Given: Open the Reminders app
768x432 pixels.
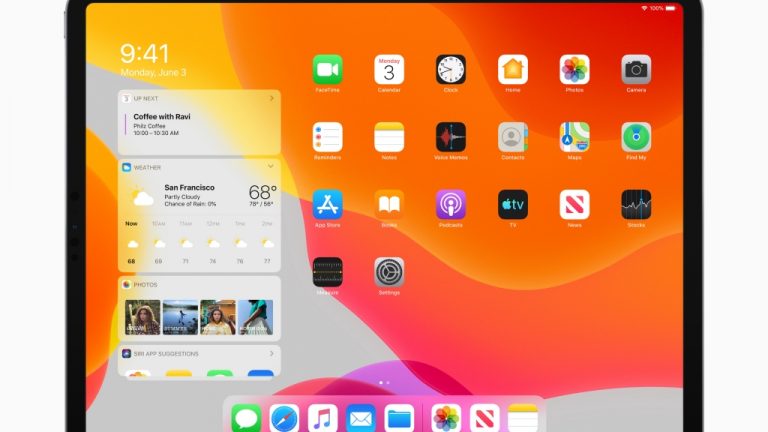Looking at the screenshot, I should (x=327, y=137).
